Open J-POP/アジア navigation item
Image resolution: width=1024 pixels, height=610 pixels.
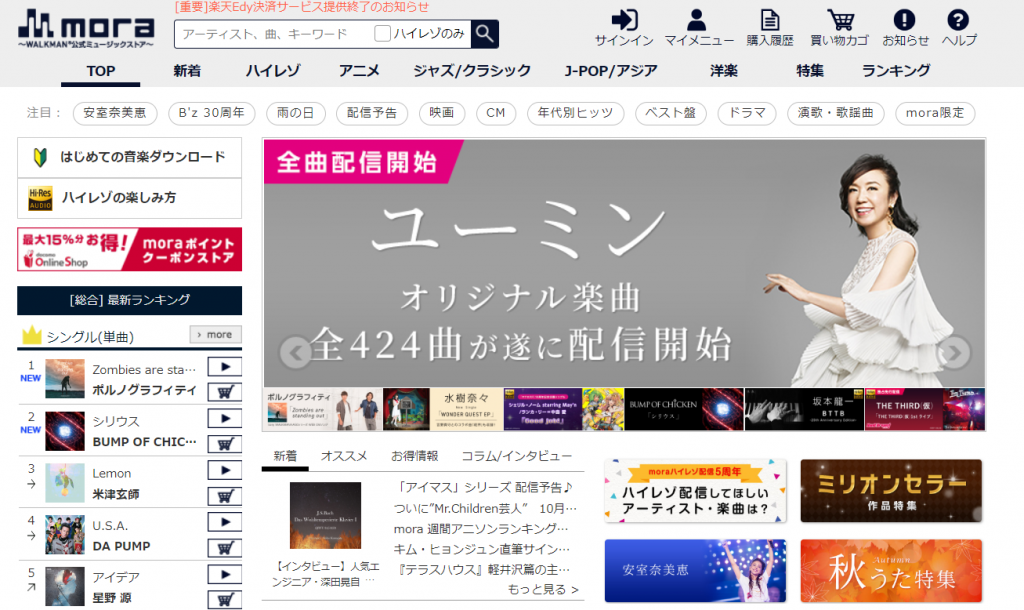[611, 71]
